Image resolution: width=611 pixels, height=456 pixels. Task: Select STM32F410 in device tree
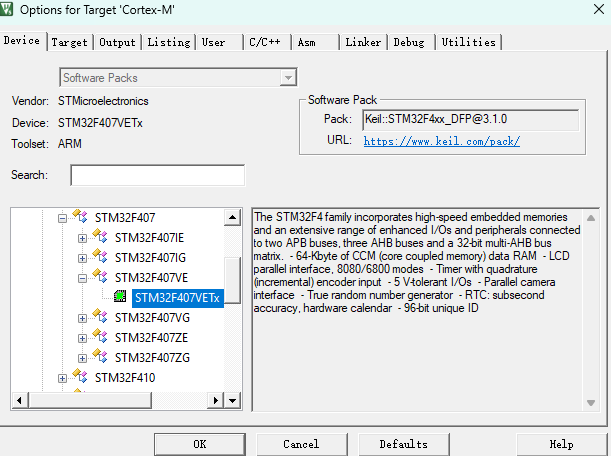click(x=125, y=378)
